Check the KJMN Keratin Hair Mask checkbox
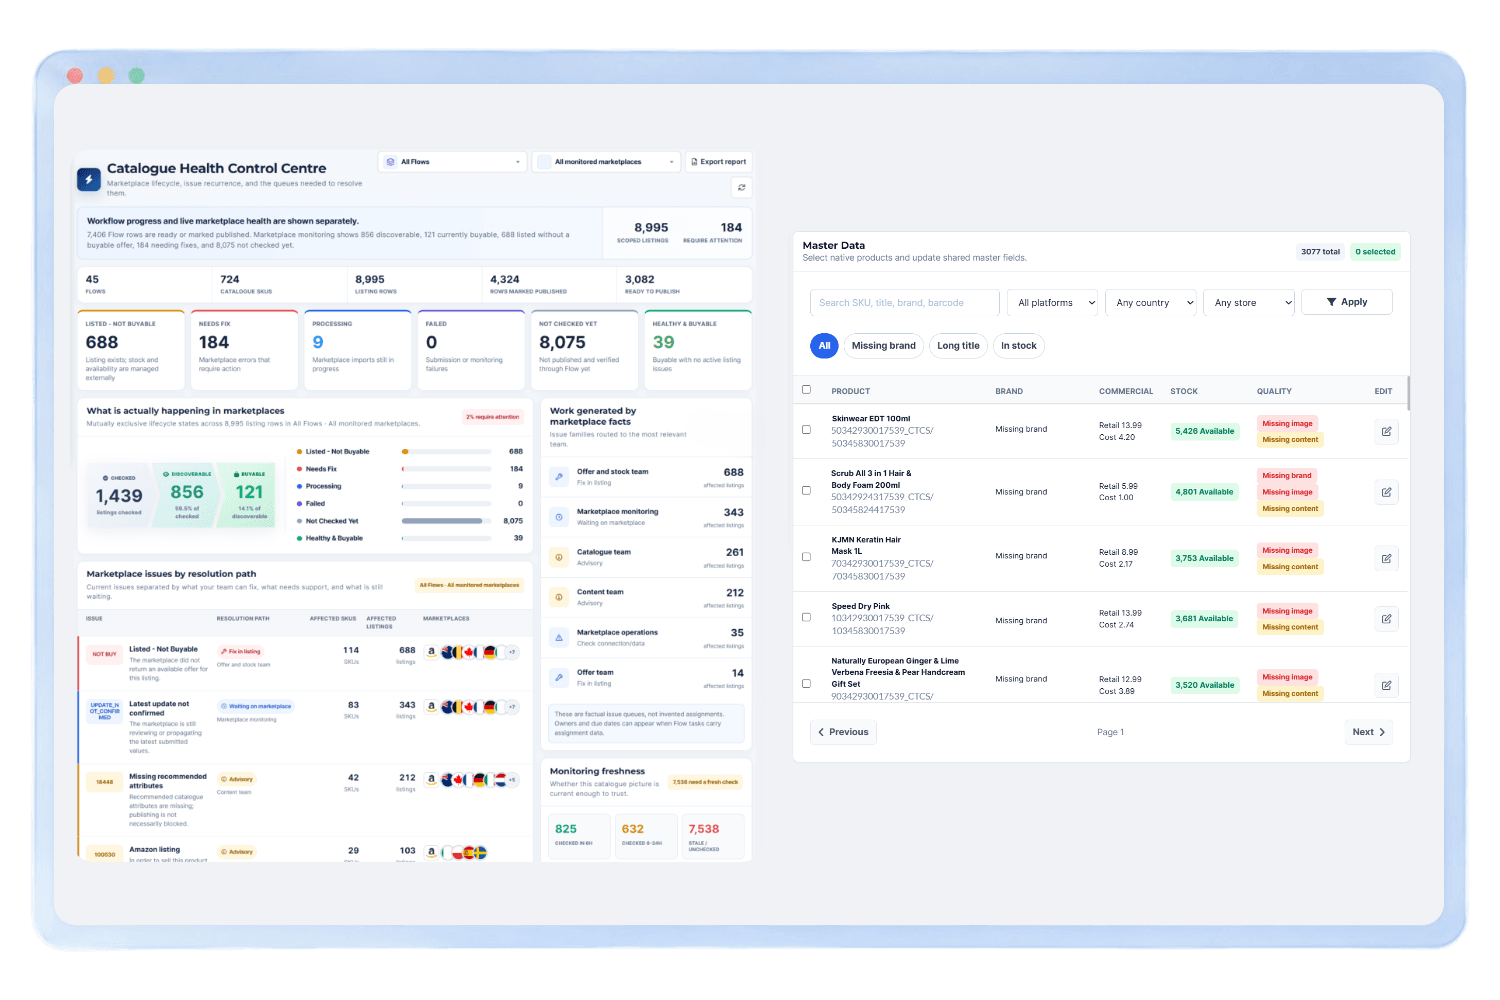The image size is (1500, 1000). click(806, 557)
